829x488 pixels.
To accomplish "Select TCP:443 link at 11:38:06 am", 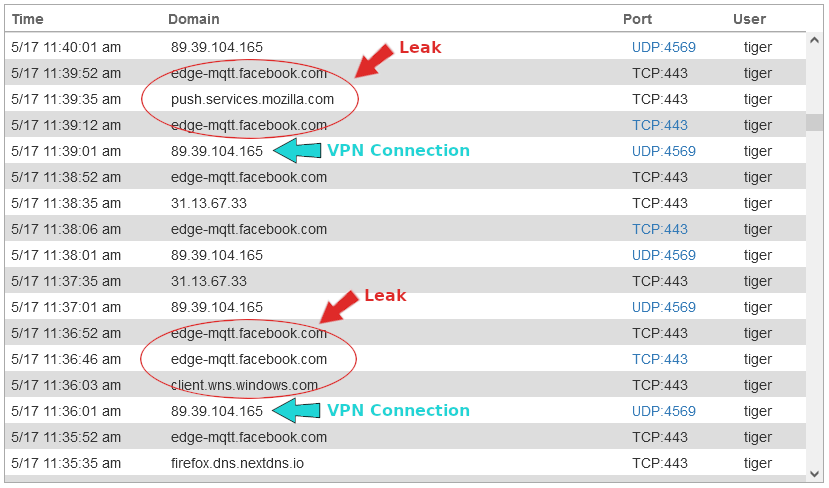I will point(660,229).
